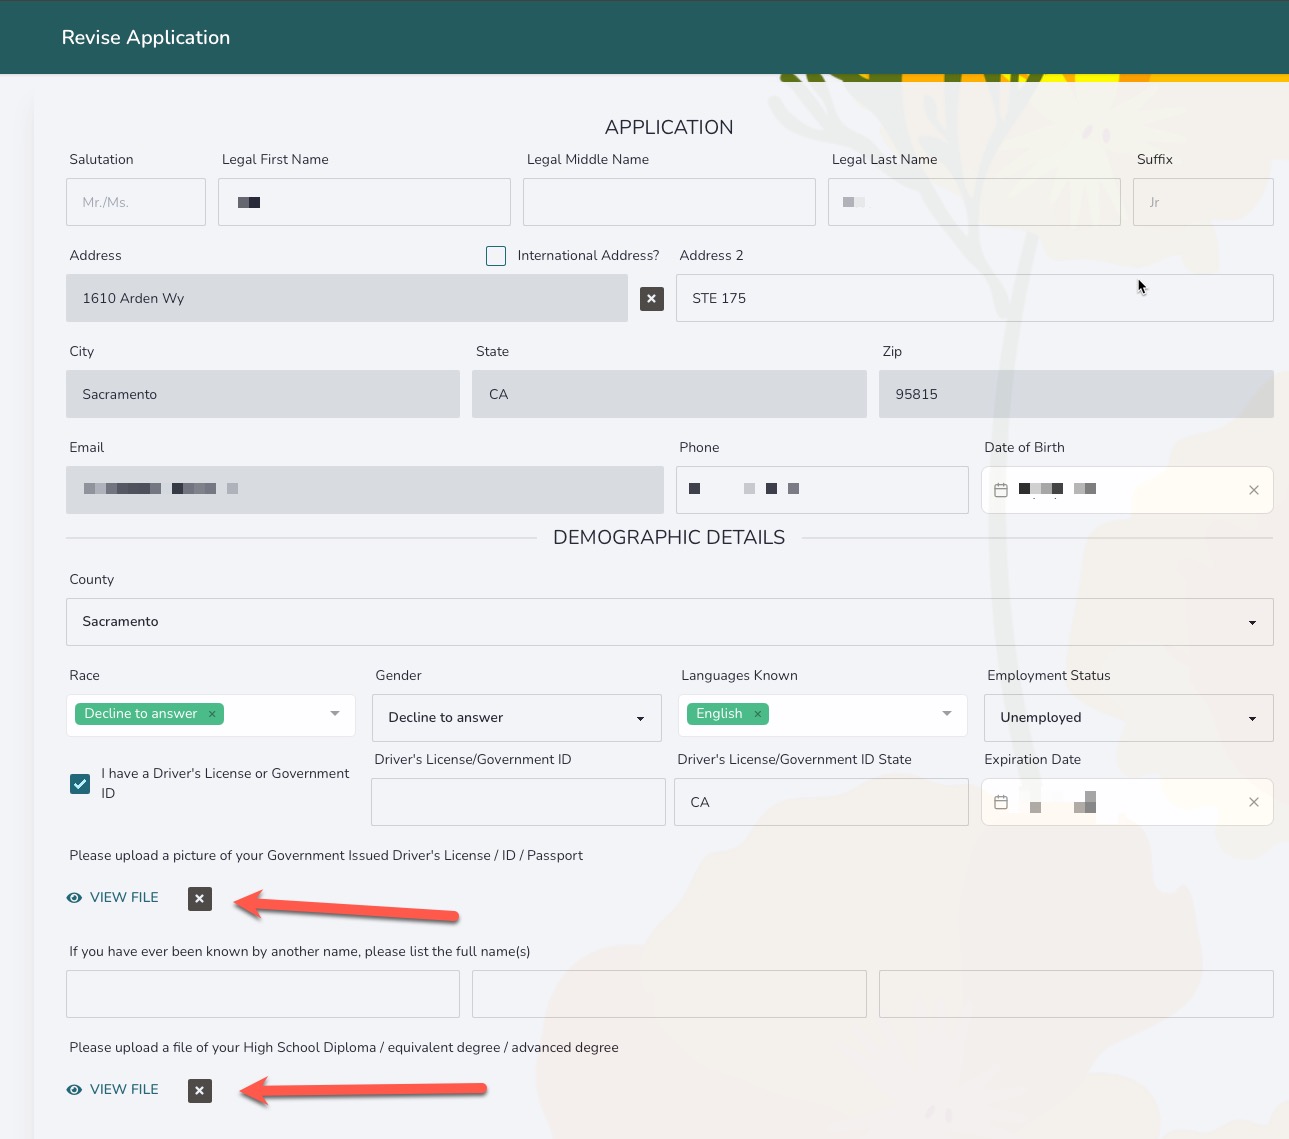Click the DEMOGRAPHIC DETAILS section heading

(x=669, y=538)
